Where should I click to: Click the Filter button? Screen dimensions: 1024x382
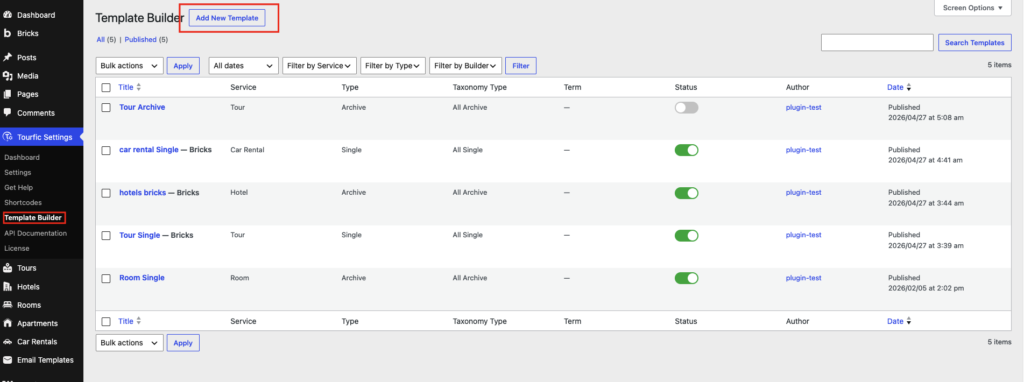[520, 65]
